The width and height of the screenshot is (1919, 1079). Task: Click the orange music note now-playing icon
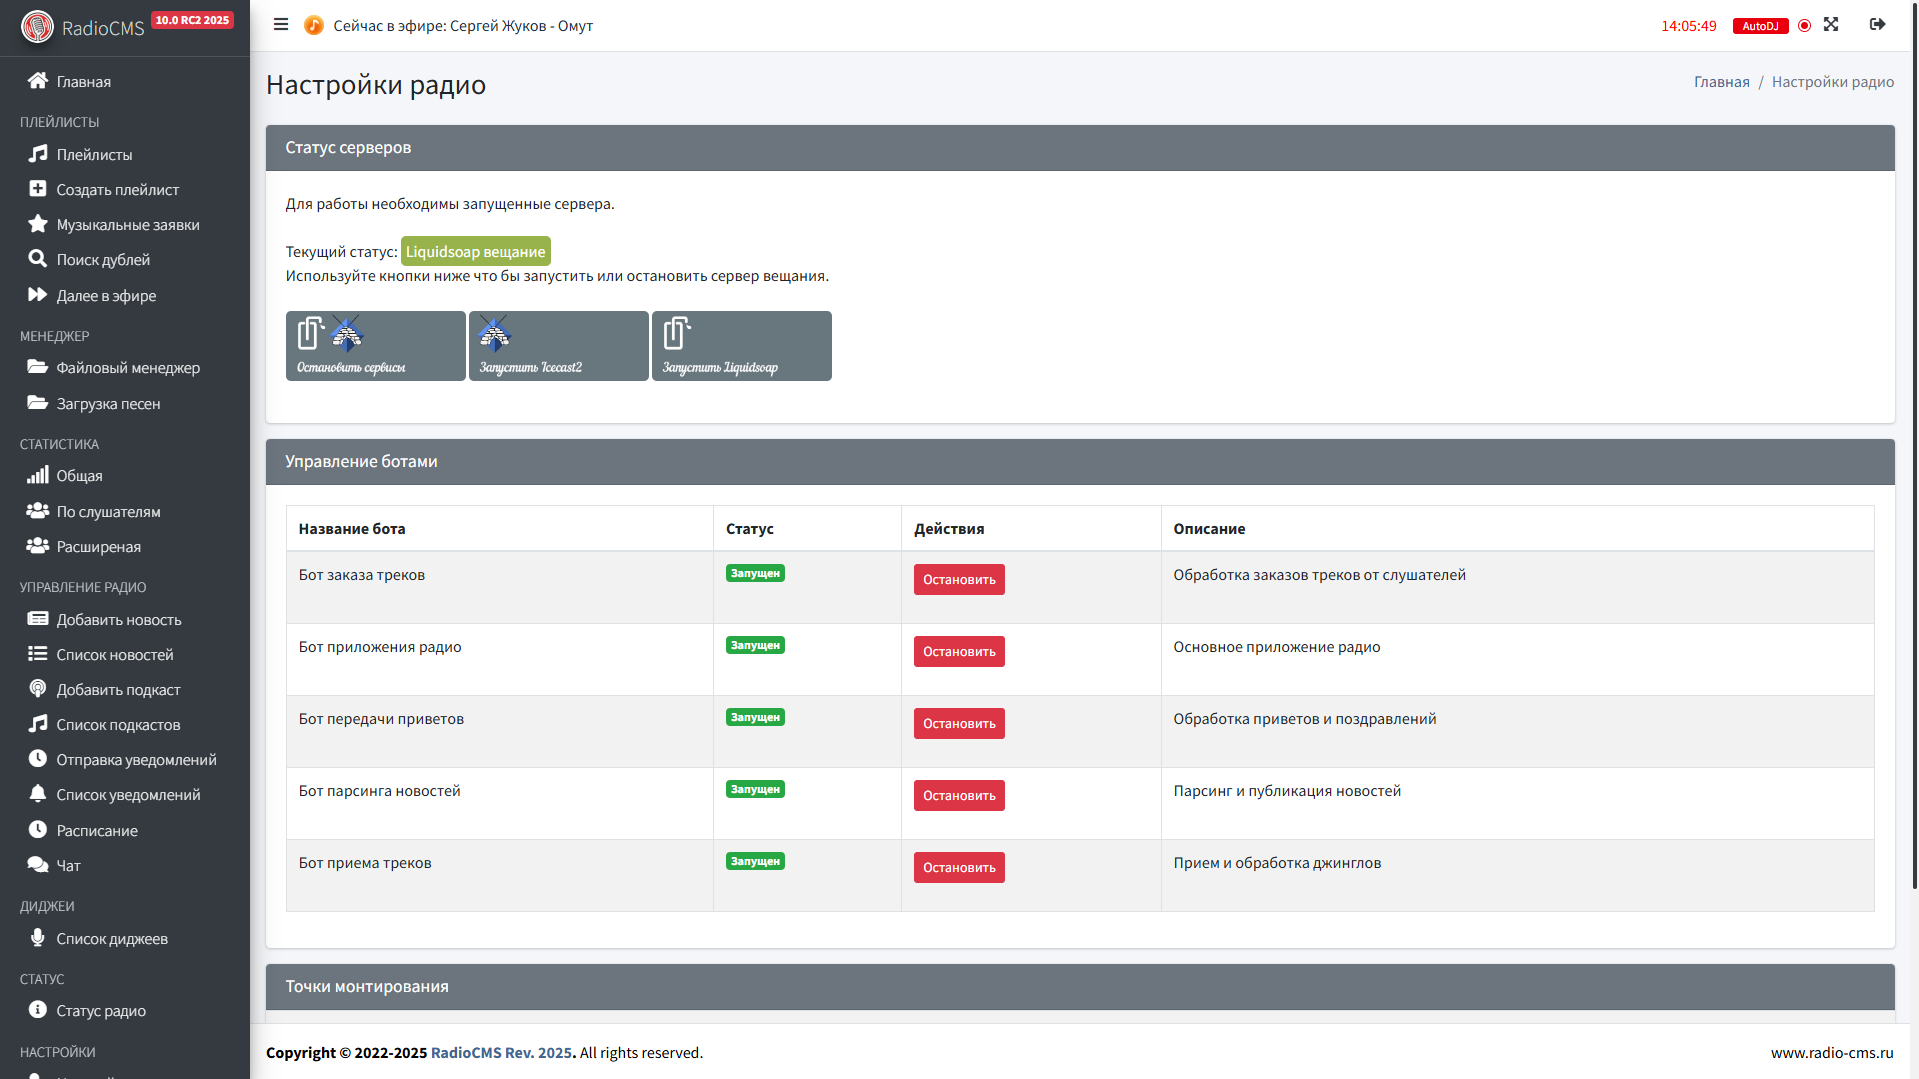coord(313,26)
